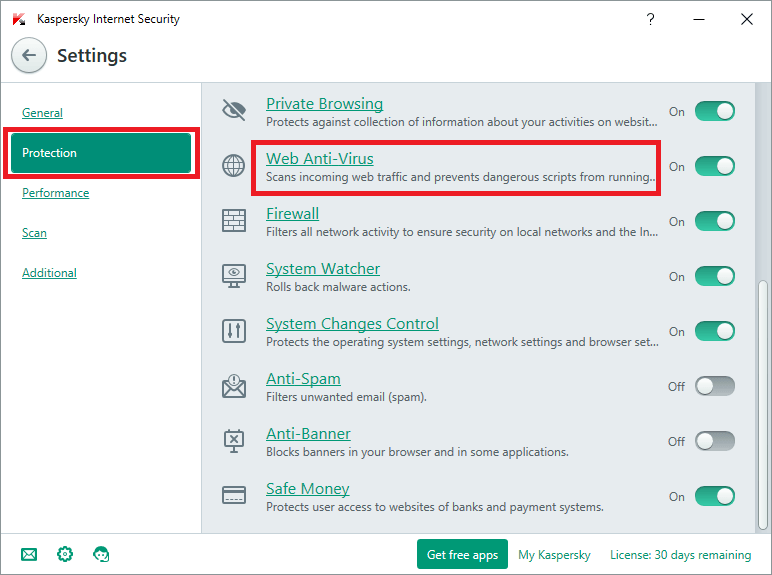The width and height of the screenshot is (772, 575).
Task: Open the Performance section in the sidebar
Action: (55, 193)
